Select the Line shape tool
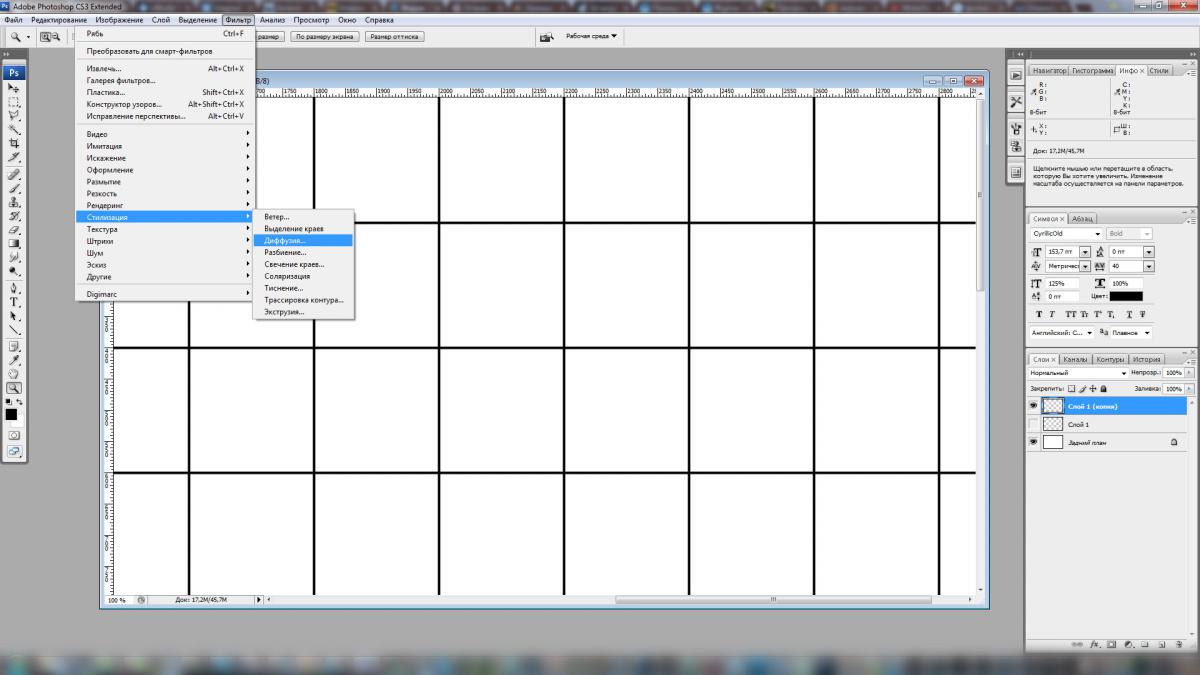The image size is (1200, 675). pos(15,329)
